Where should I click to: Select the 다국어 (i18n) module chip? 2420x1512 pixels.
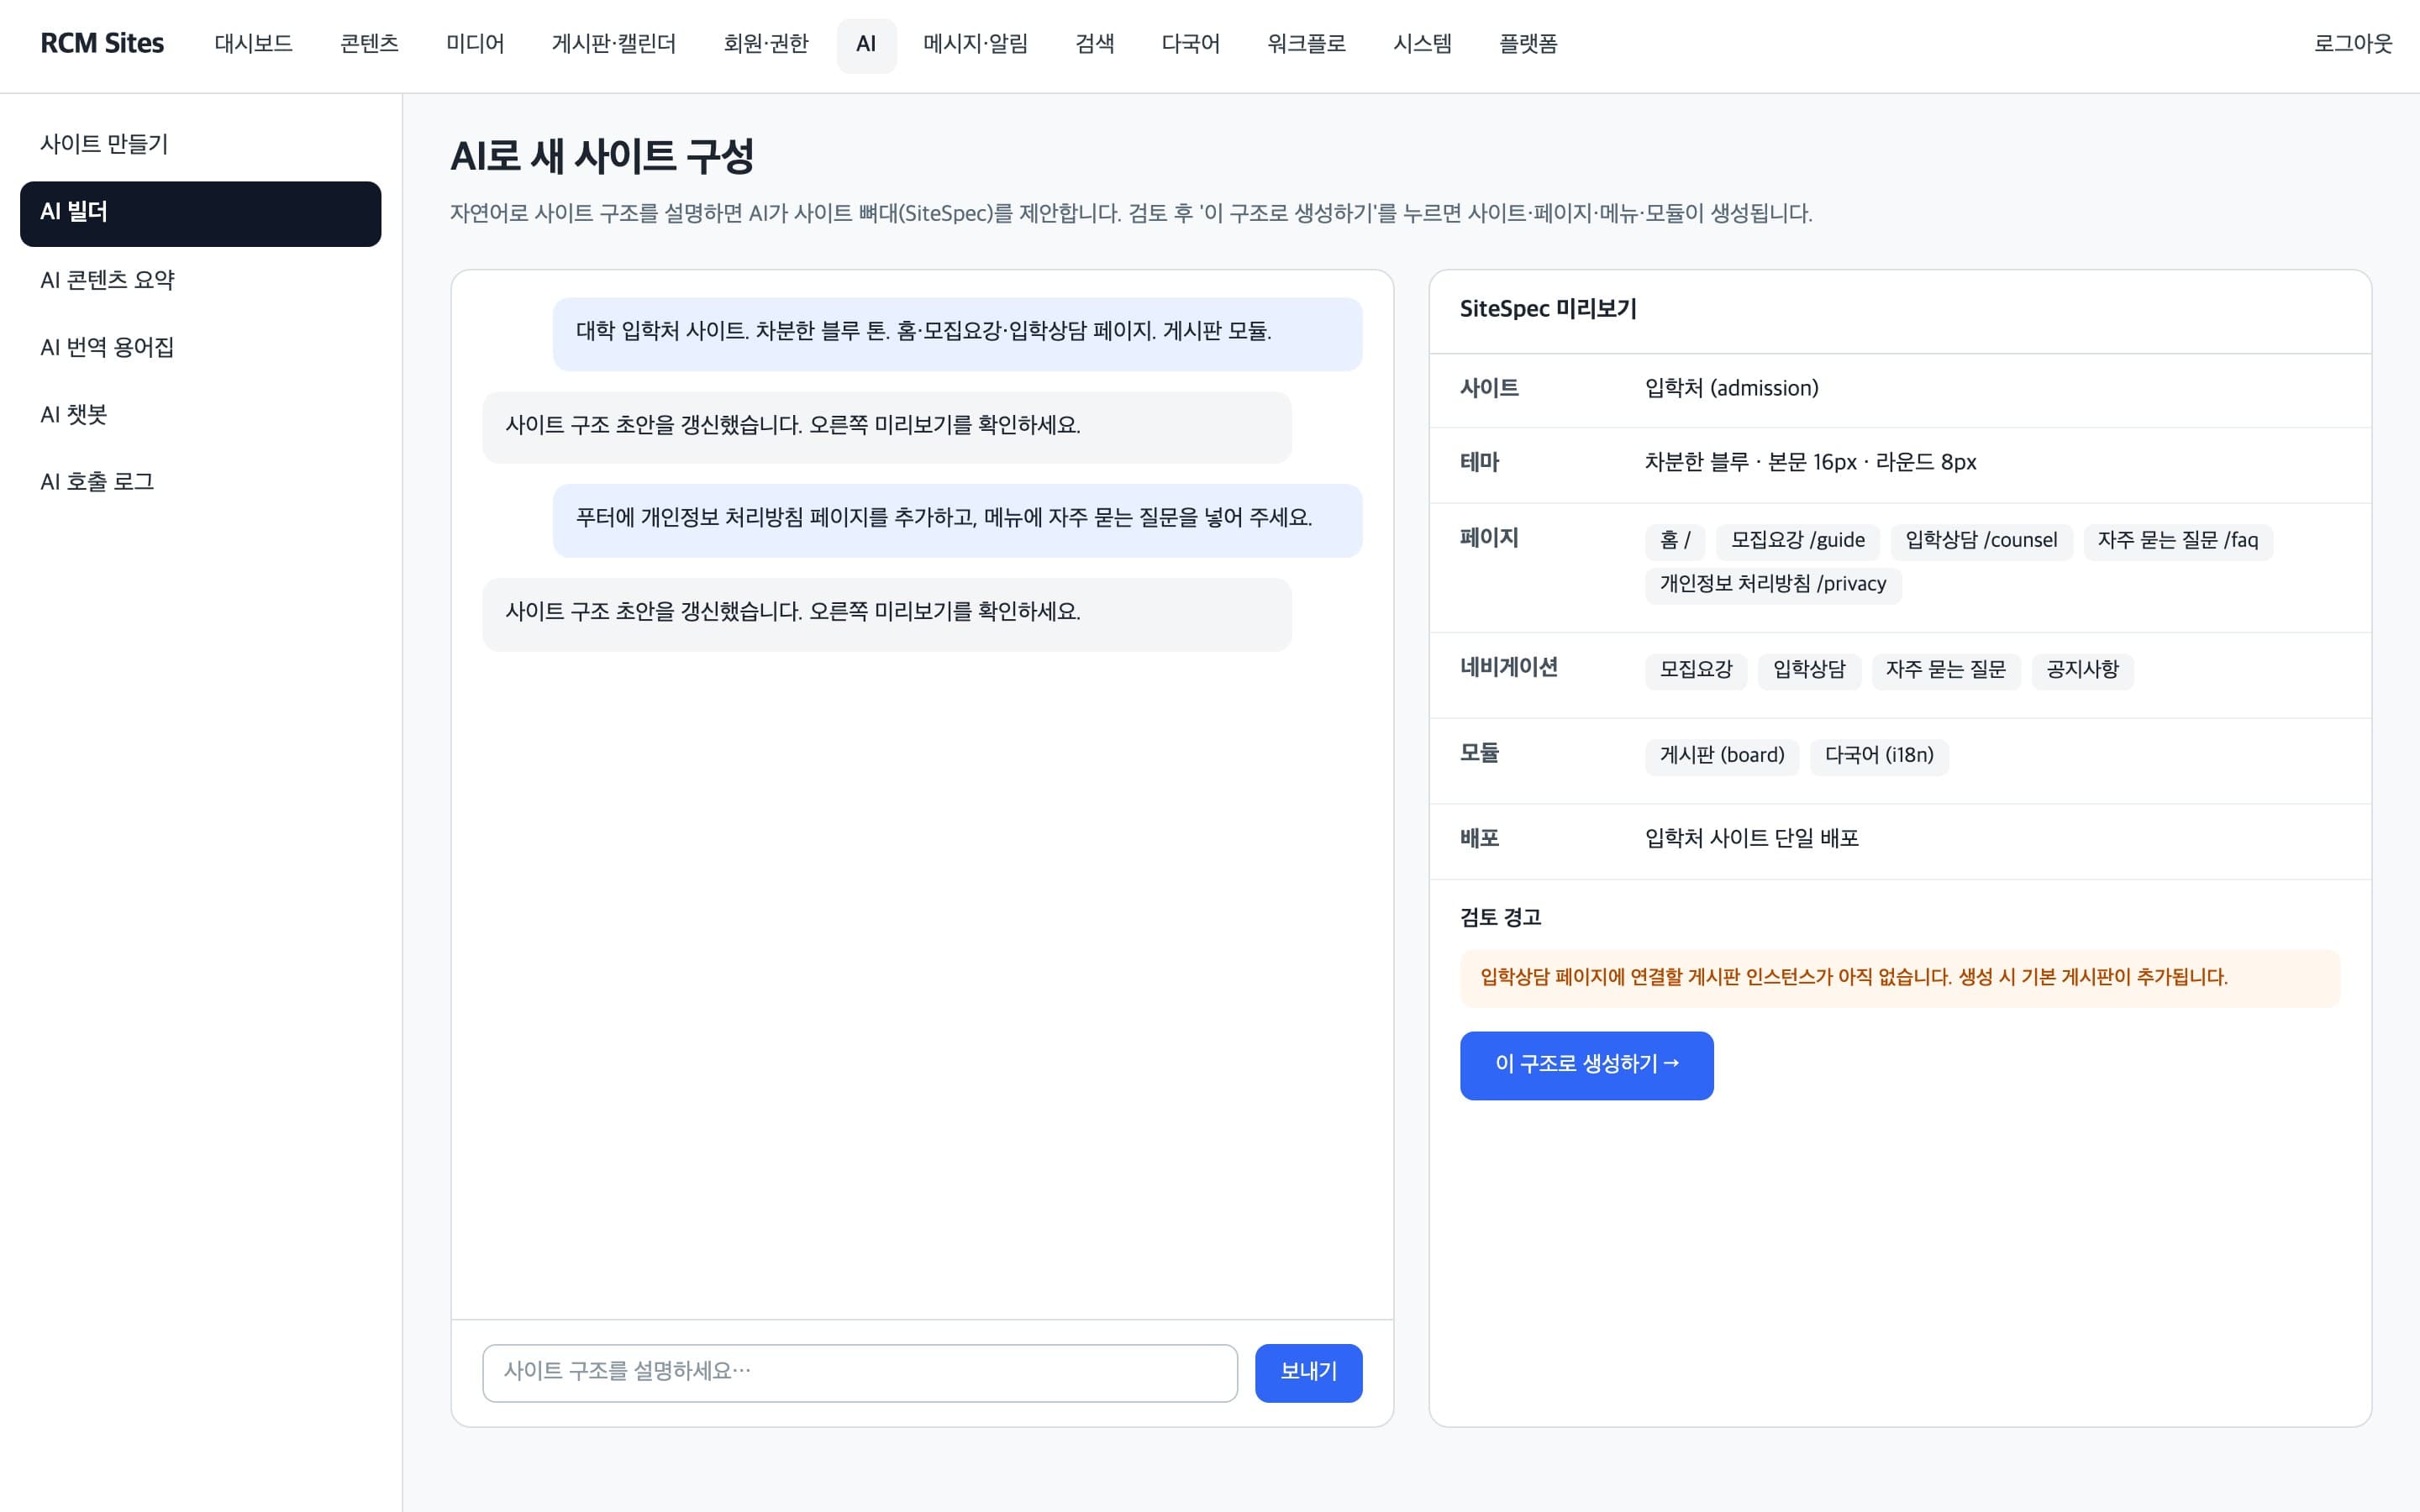click(x=1879, y=756)
